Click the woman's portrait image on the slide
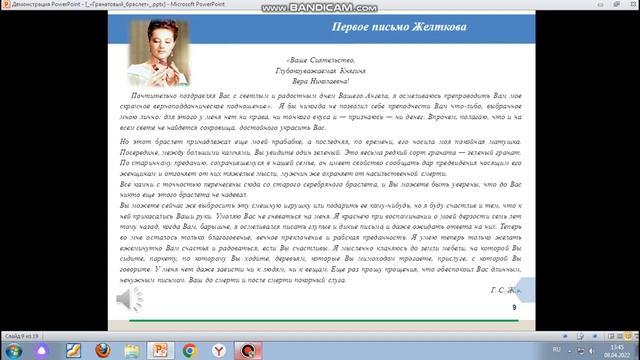 pos(159,53)
